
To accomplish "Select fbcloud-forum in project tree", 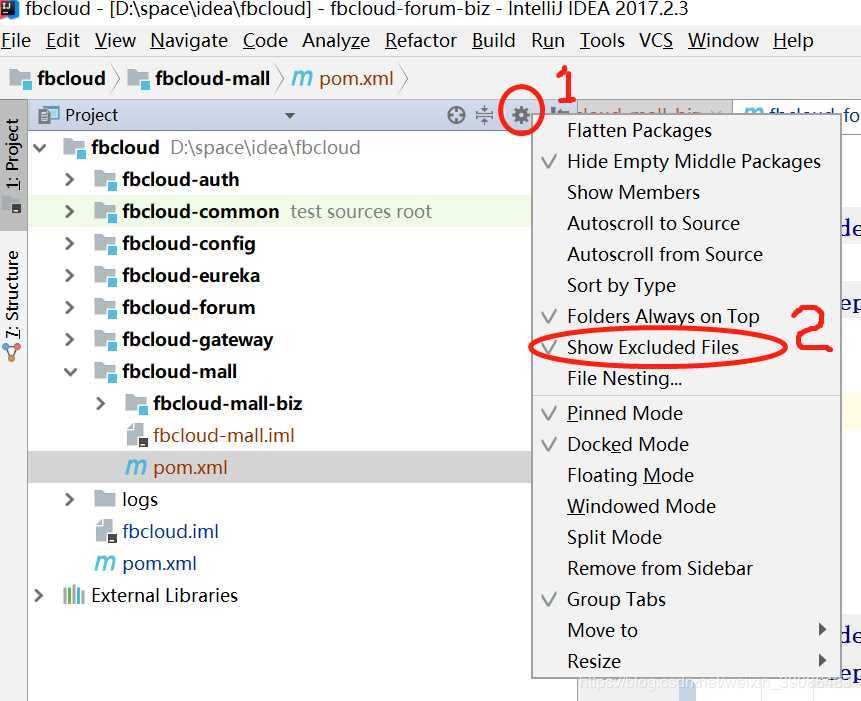I will pyautogui.click(x=188, y=307).
